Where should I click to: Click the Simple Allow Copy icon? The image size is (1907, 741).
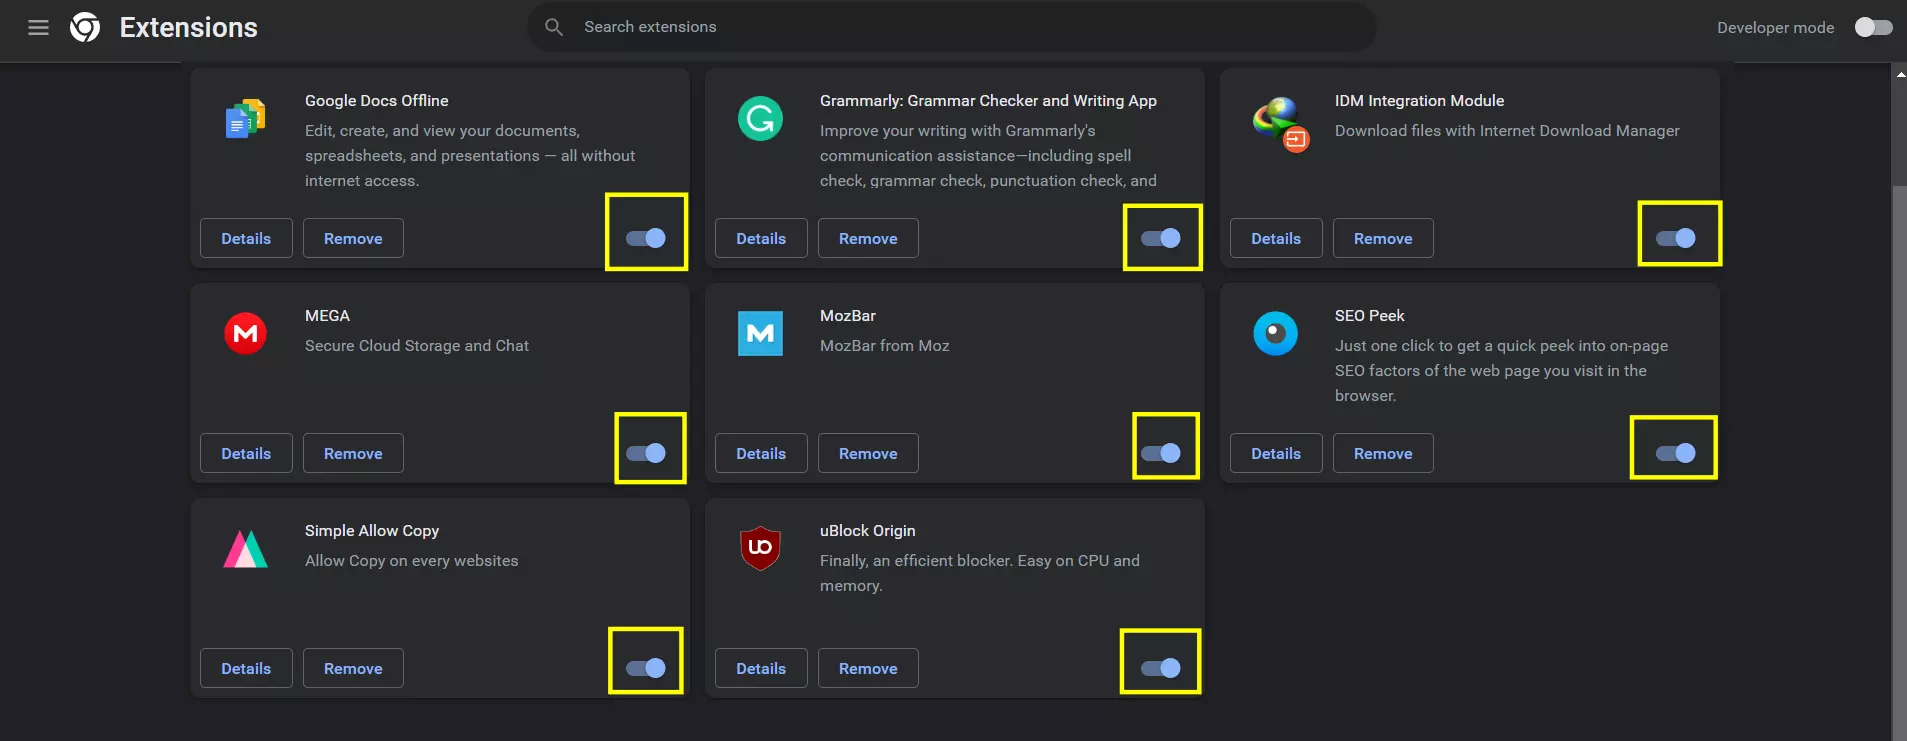pyautogui.click(x=245, y=549)
